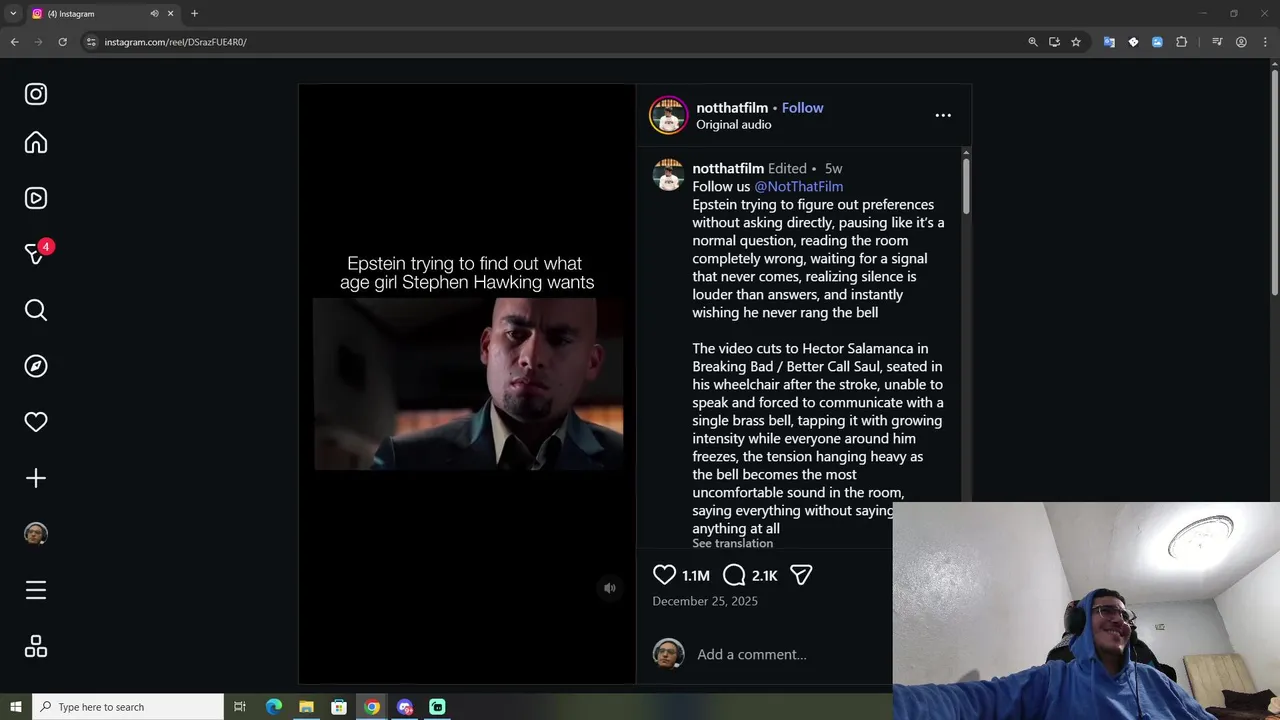Open the extensions puzzle icon
1280x720 pixels.
pos(1181,42)
